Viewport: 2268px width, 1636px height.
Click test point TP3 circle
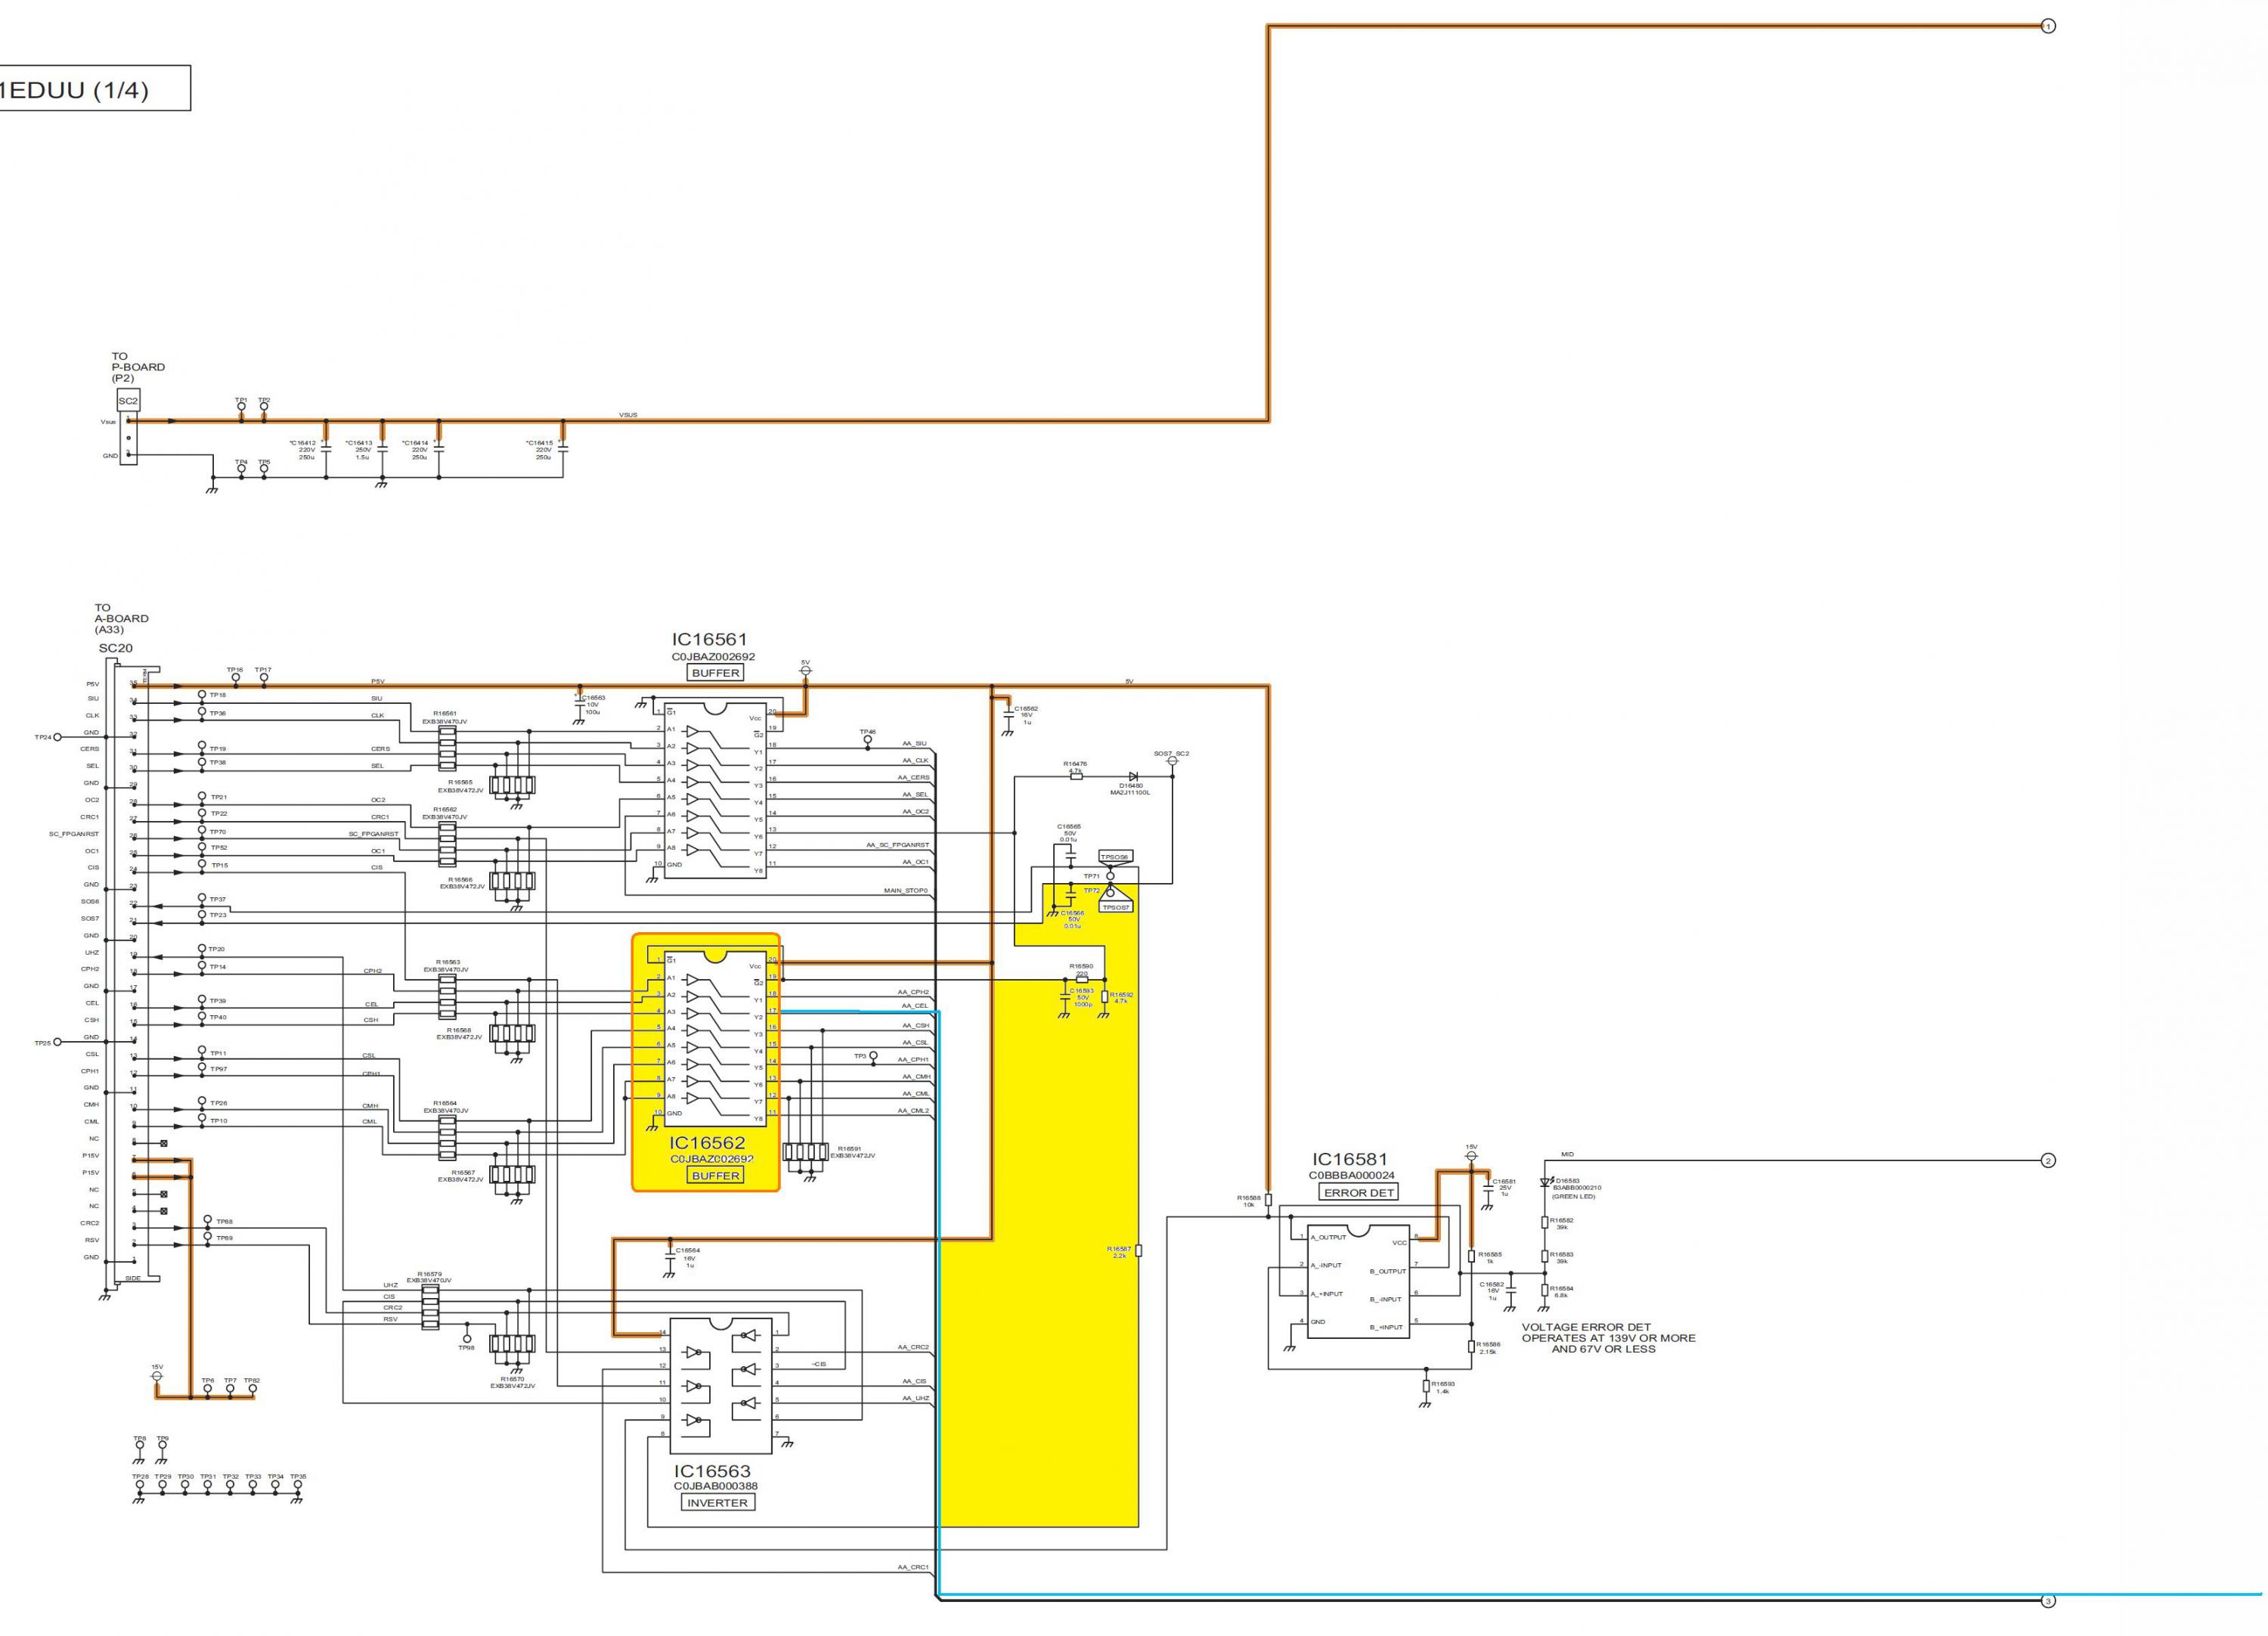point(873,1056)
